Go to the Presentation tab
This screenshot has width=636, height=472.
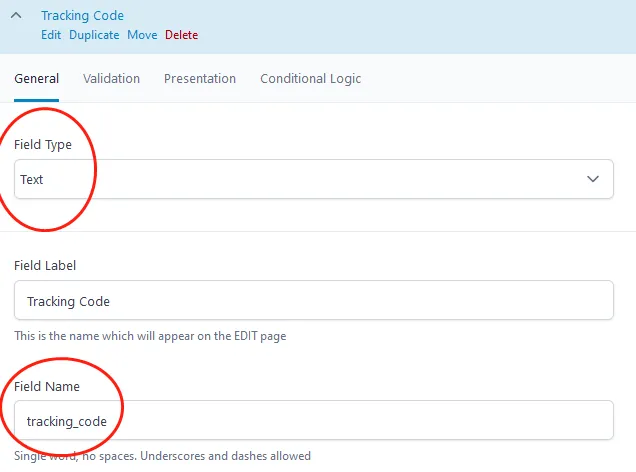click(200, 79)
